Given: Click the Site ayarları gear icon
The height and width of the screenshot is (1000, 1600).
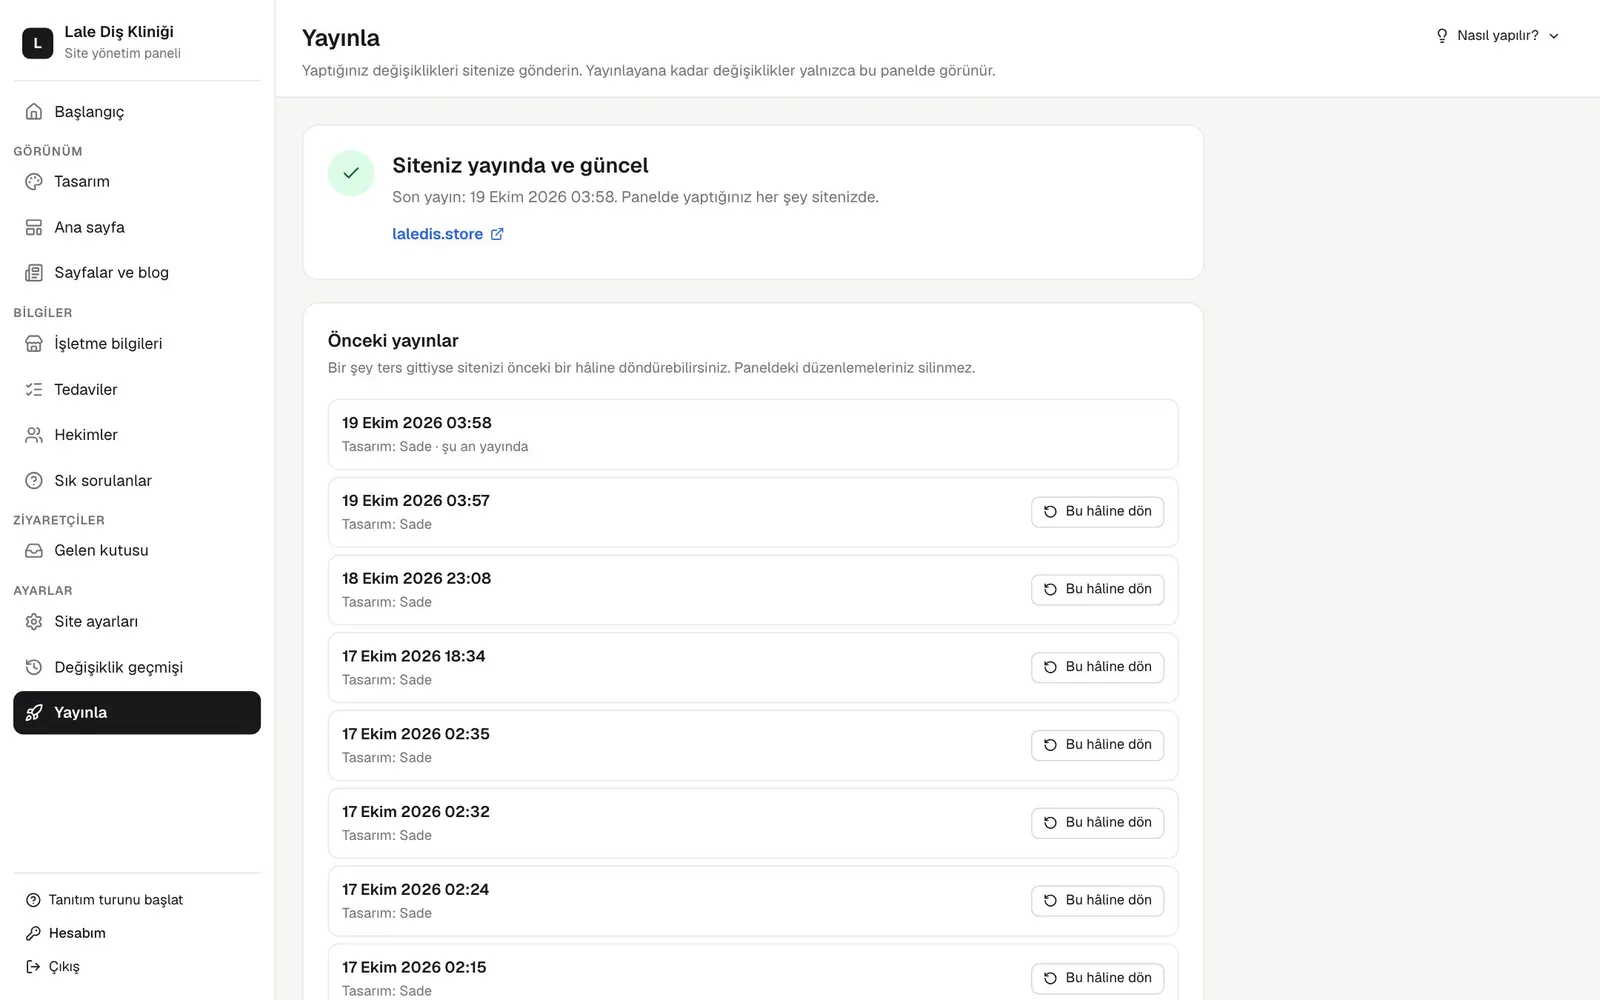Looking at the screenshot, I should 34,622.
